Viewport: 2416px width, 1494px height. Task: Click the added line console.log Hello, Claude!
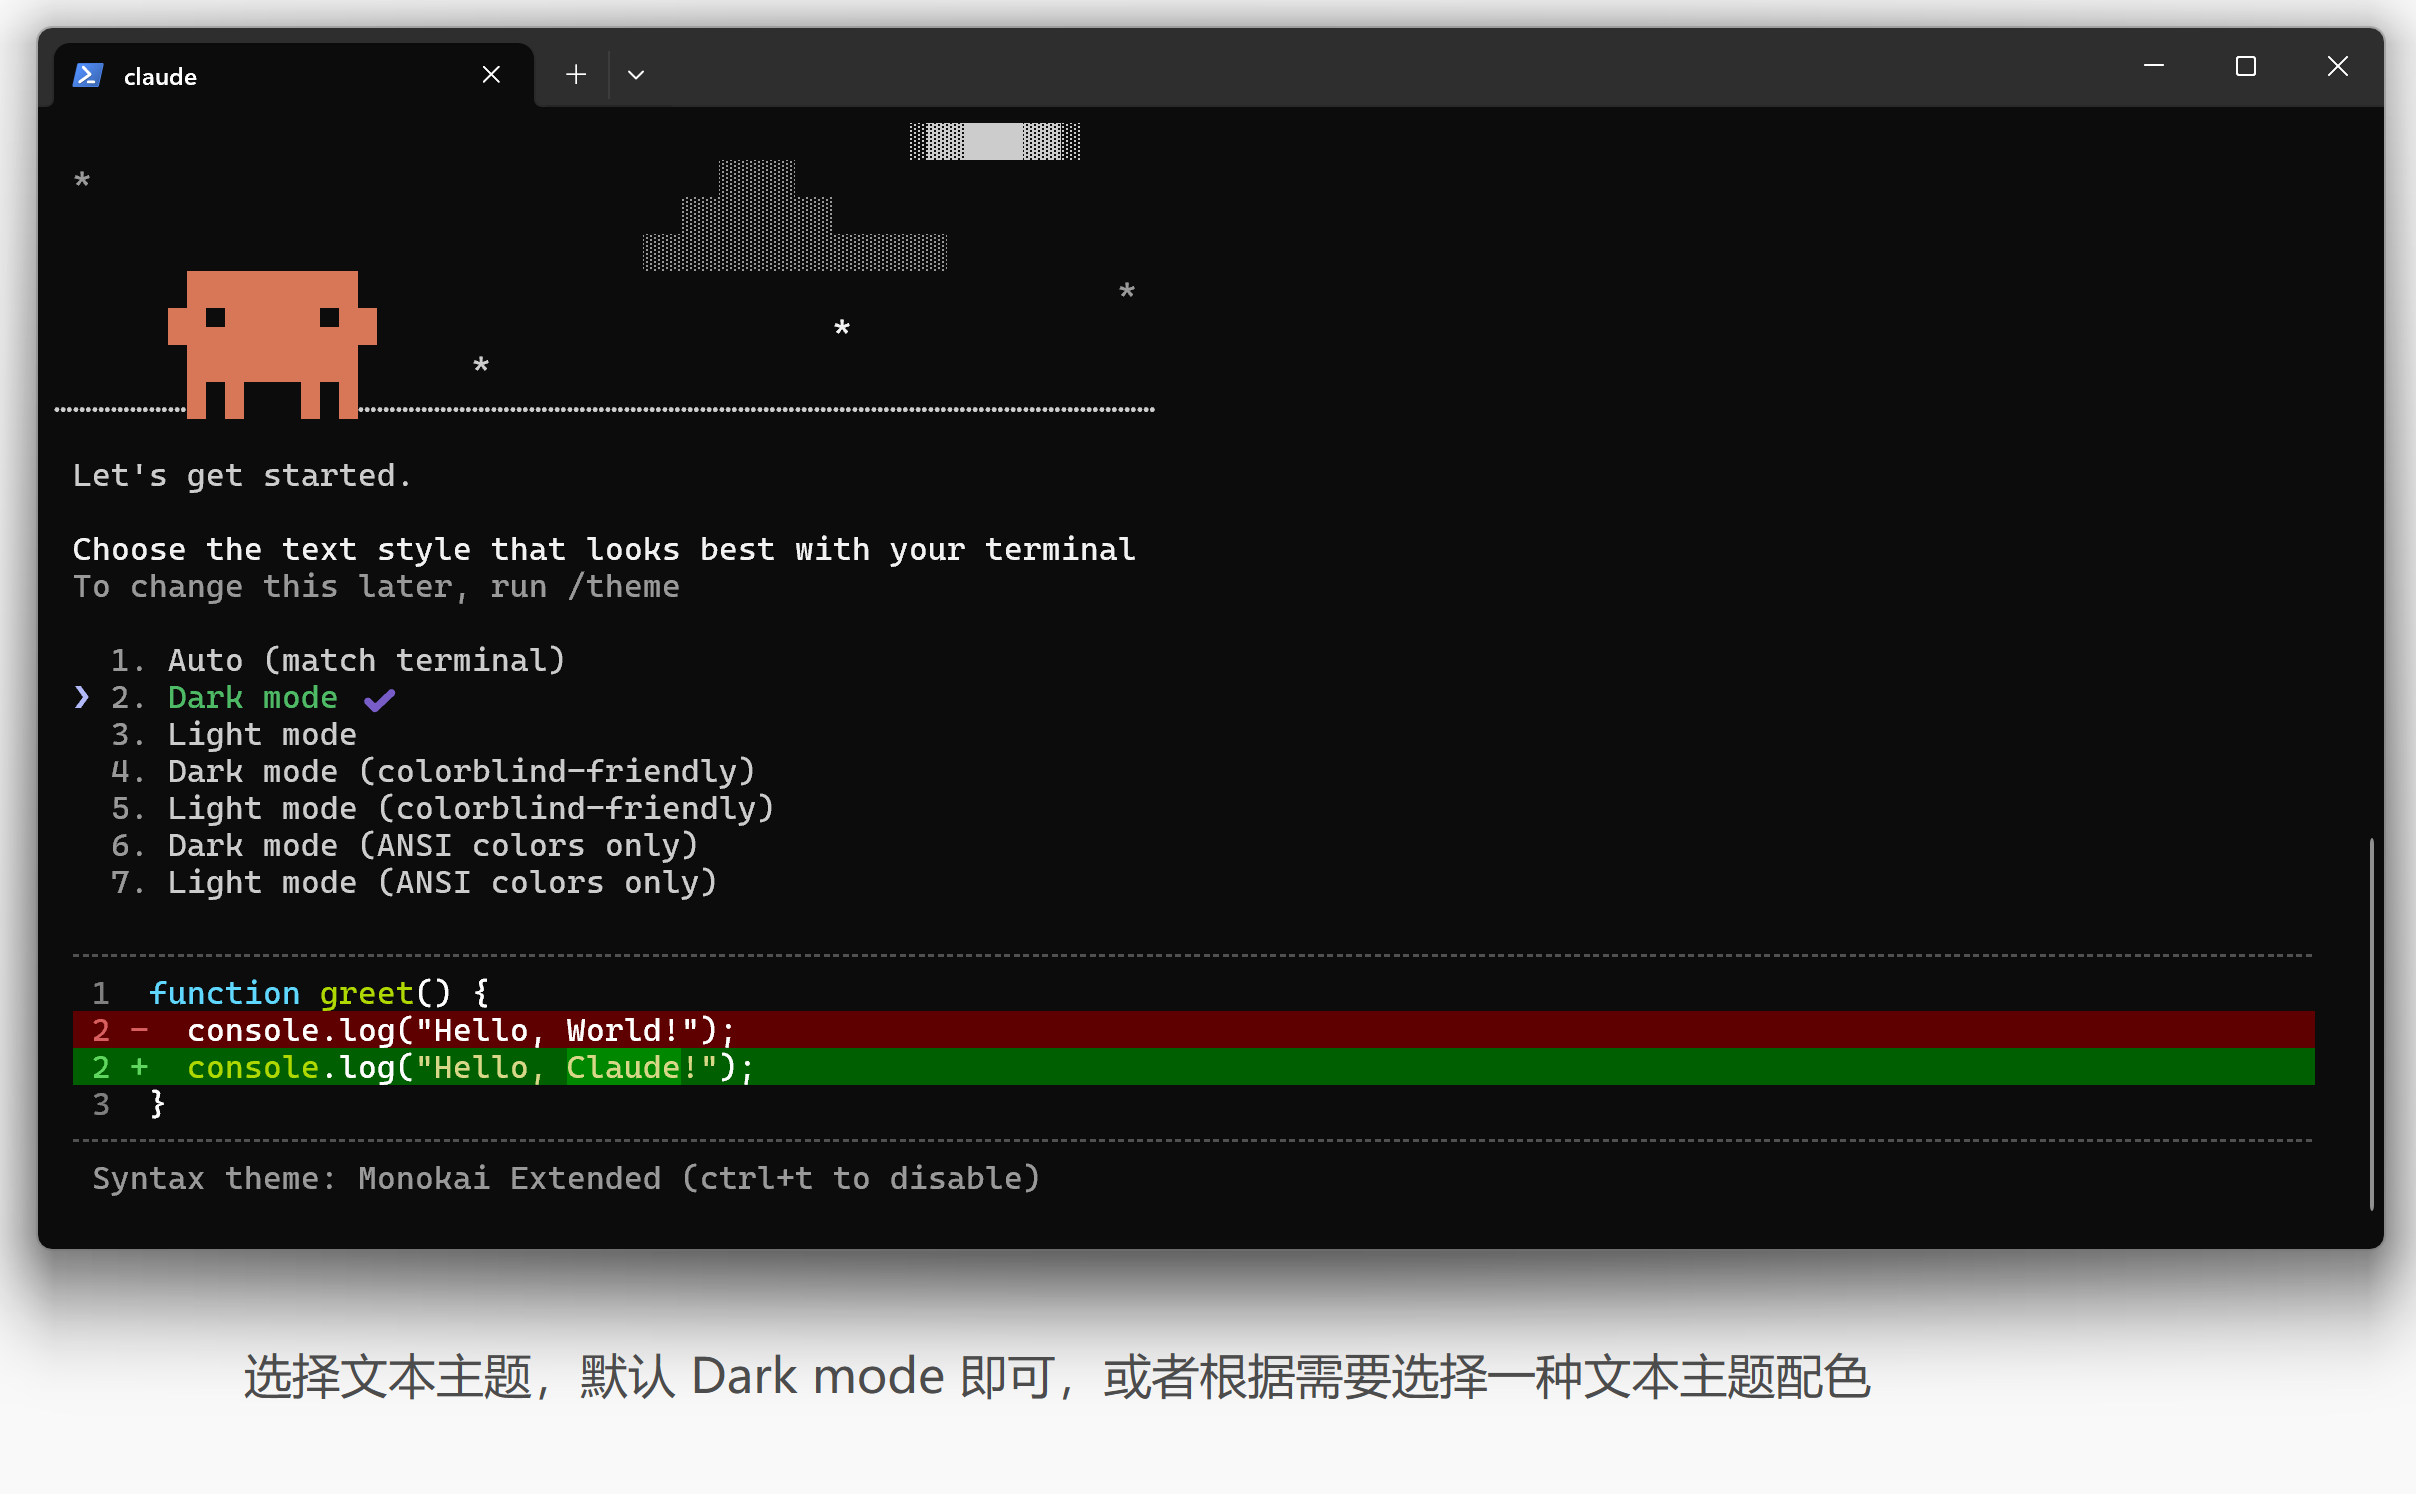[x=1193, y=1067]
